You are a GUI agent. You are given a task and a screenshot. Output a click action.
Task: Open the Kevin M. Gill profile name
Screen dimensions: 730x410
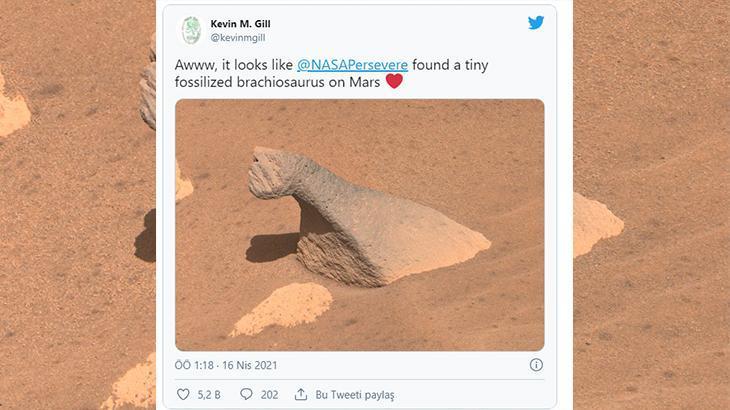(240, 23)
